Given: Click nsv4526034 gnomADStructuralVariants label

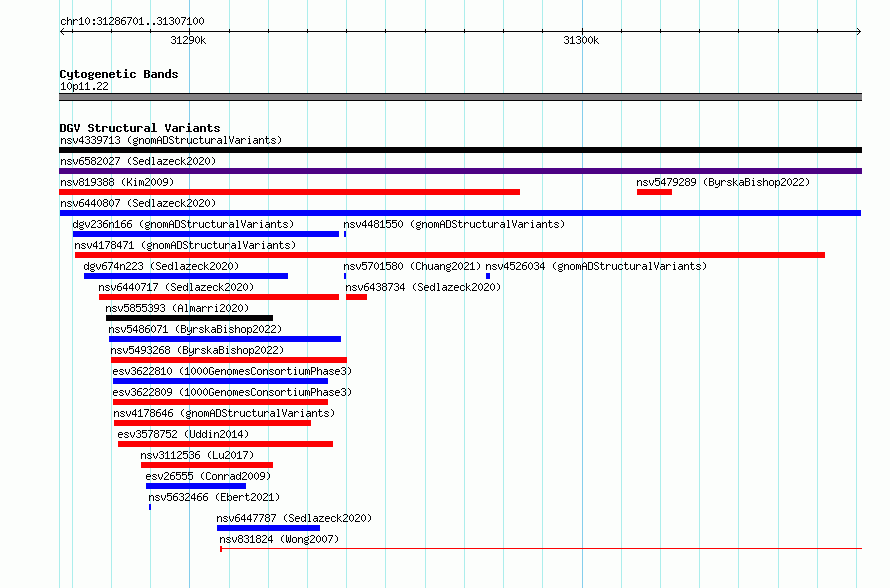Looking at the screenshot, I should 596,266.
